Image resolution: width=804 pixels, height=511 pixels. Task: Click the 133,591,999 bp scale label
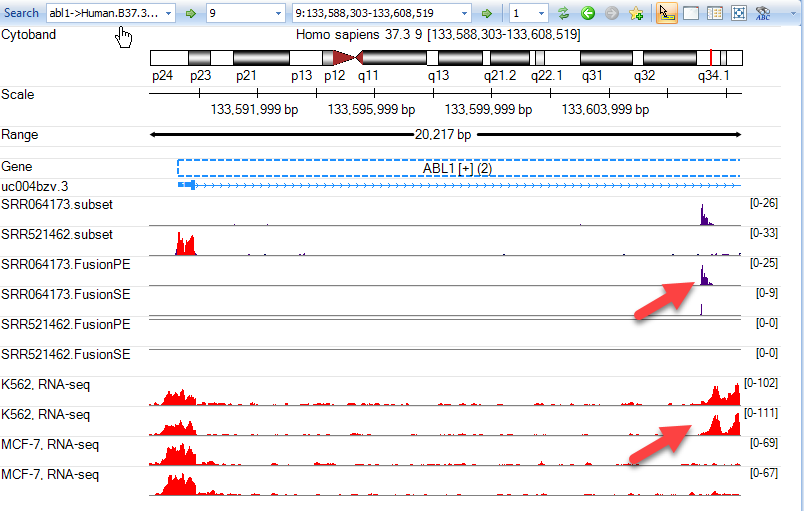point(254,110)
